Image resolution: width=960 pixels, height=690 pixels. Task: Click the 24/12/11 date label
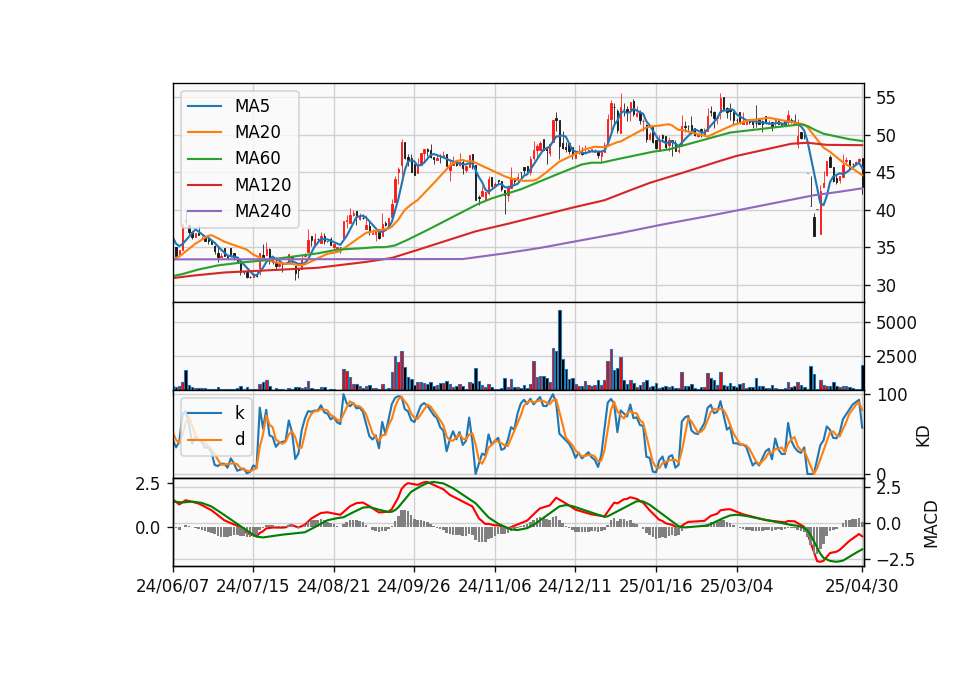(x=575, y=586)
